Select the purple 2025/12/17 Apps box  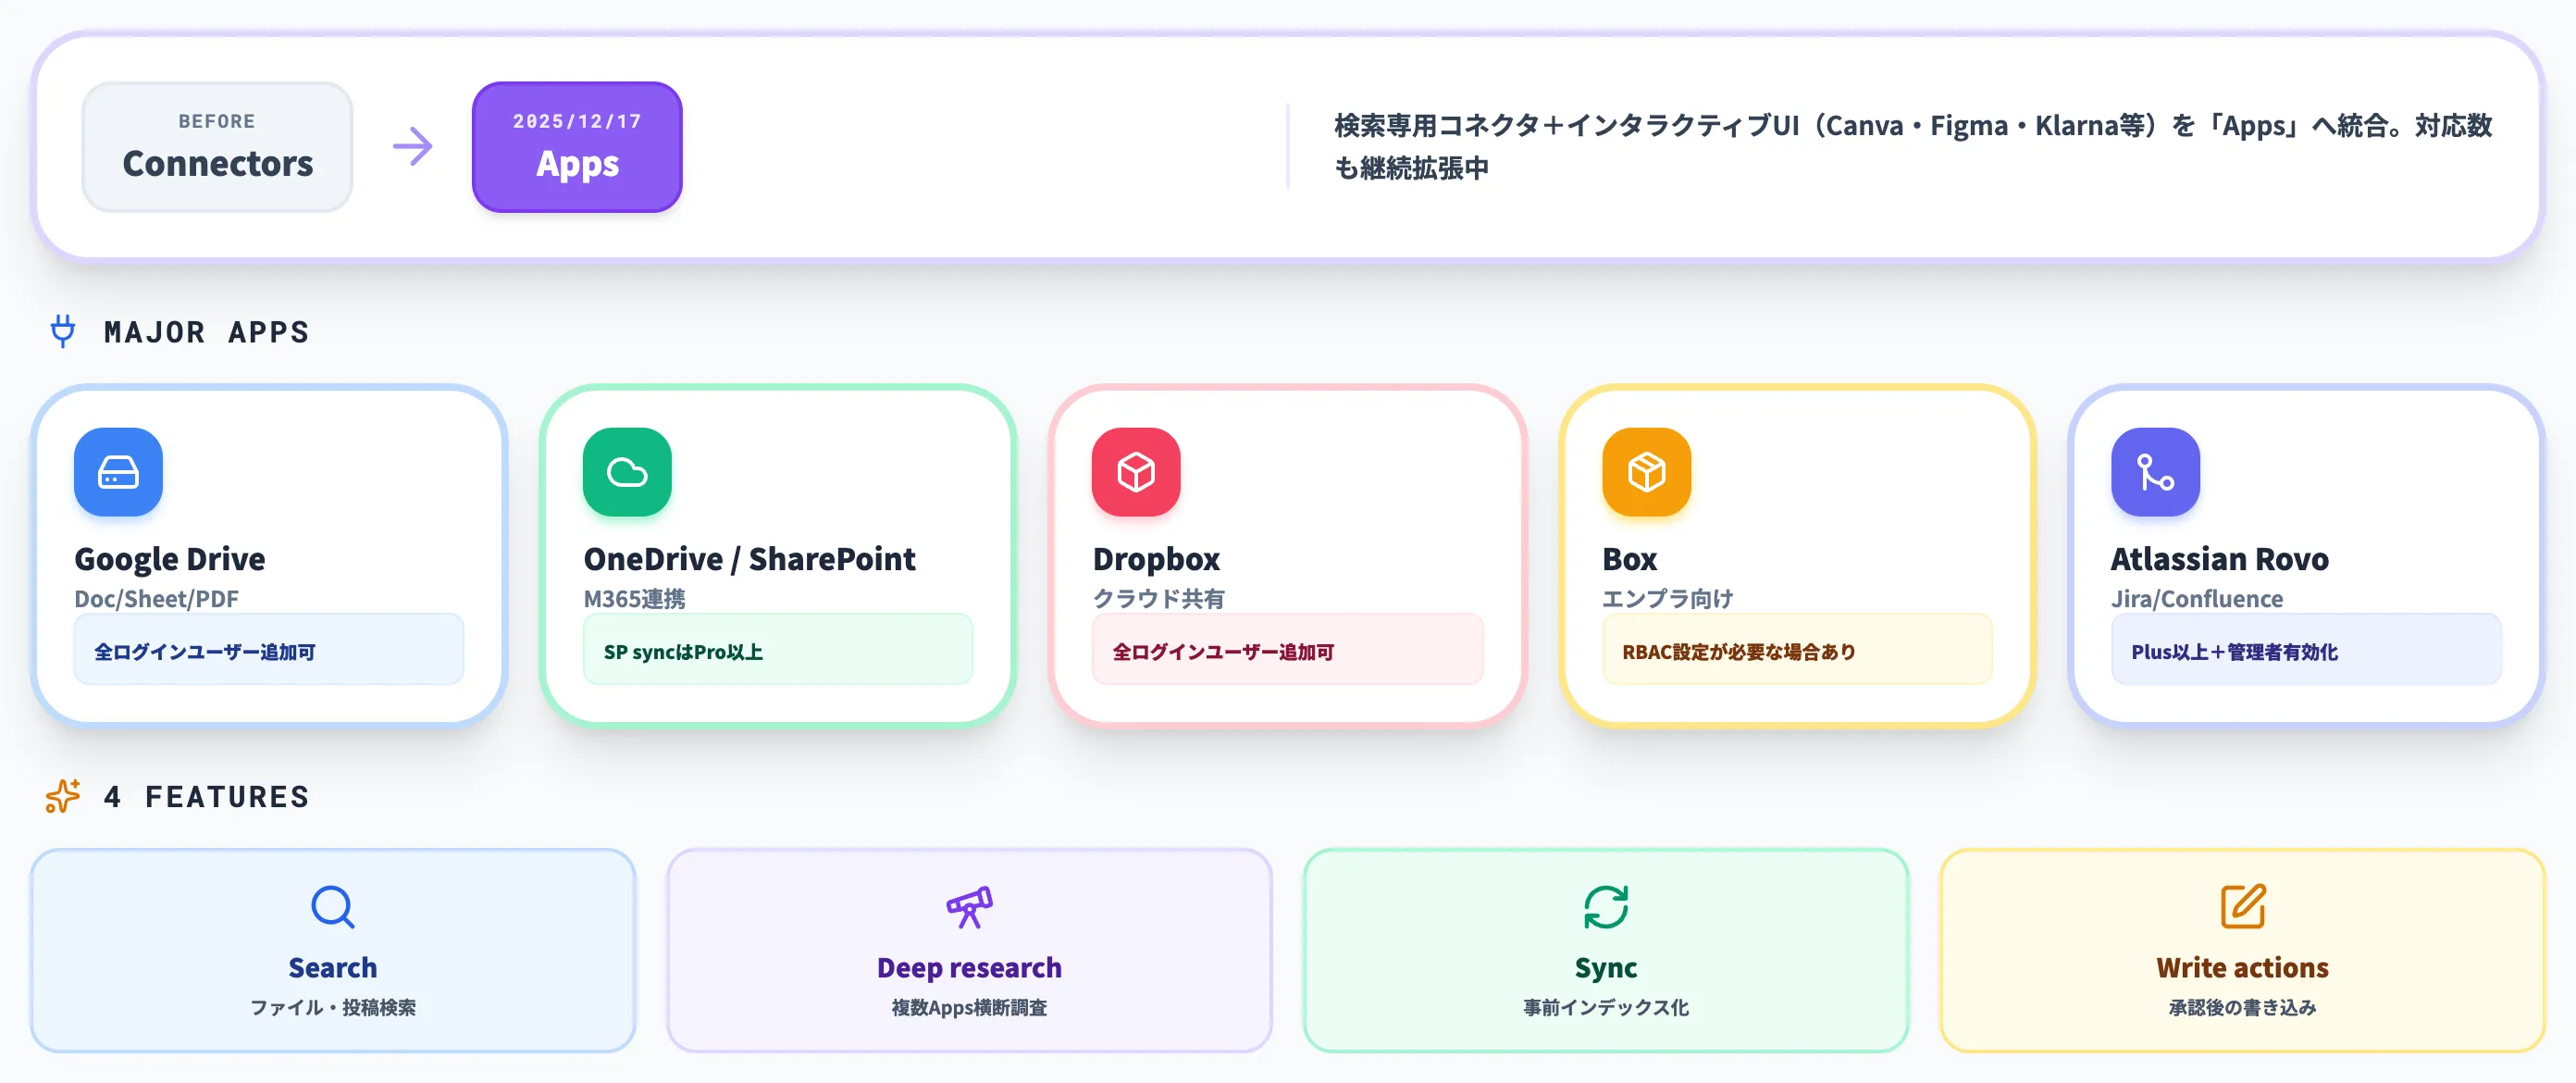click(577, 147)
